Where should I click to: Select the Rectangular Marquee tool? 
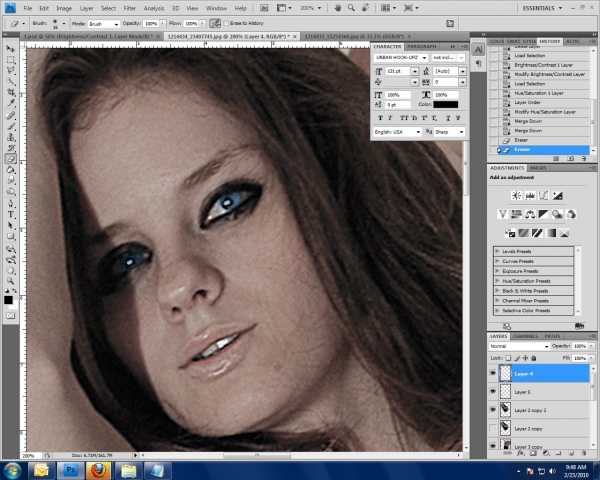11,60
